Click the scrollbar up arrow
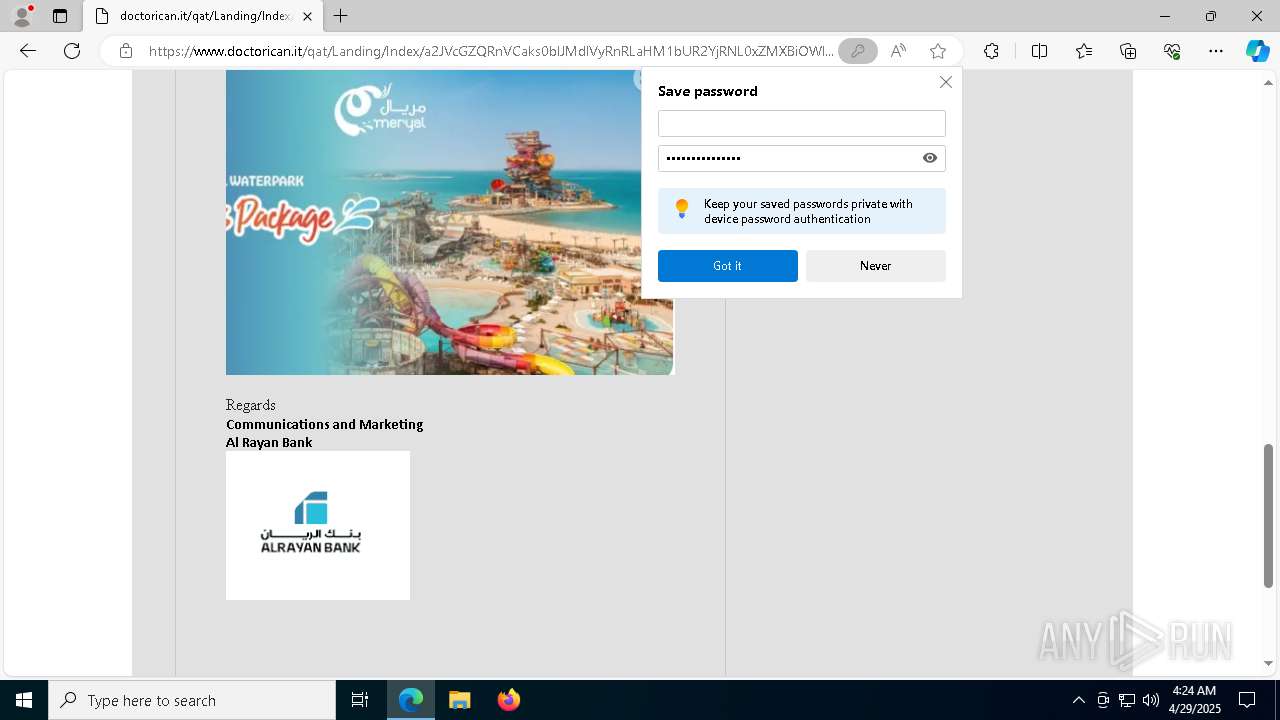1280x720 pixels. click(x=1269, y=82)
